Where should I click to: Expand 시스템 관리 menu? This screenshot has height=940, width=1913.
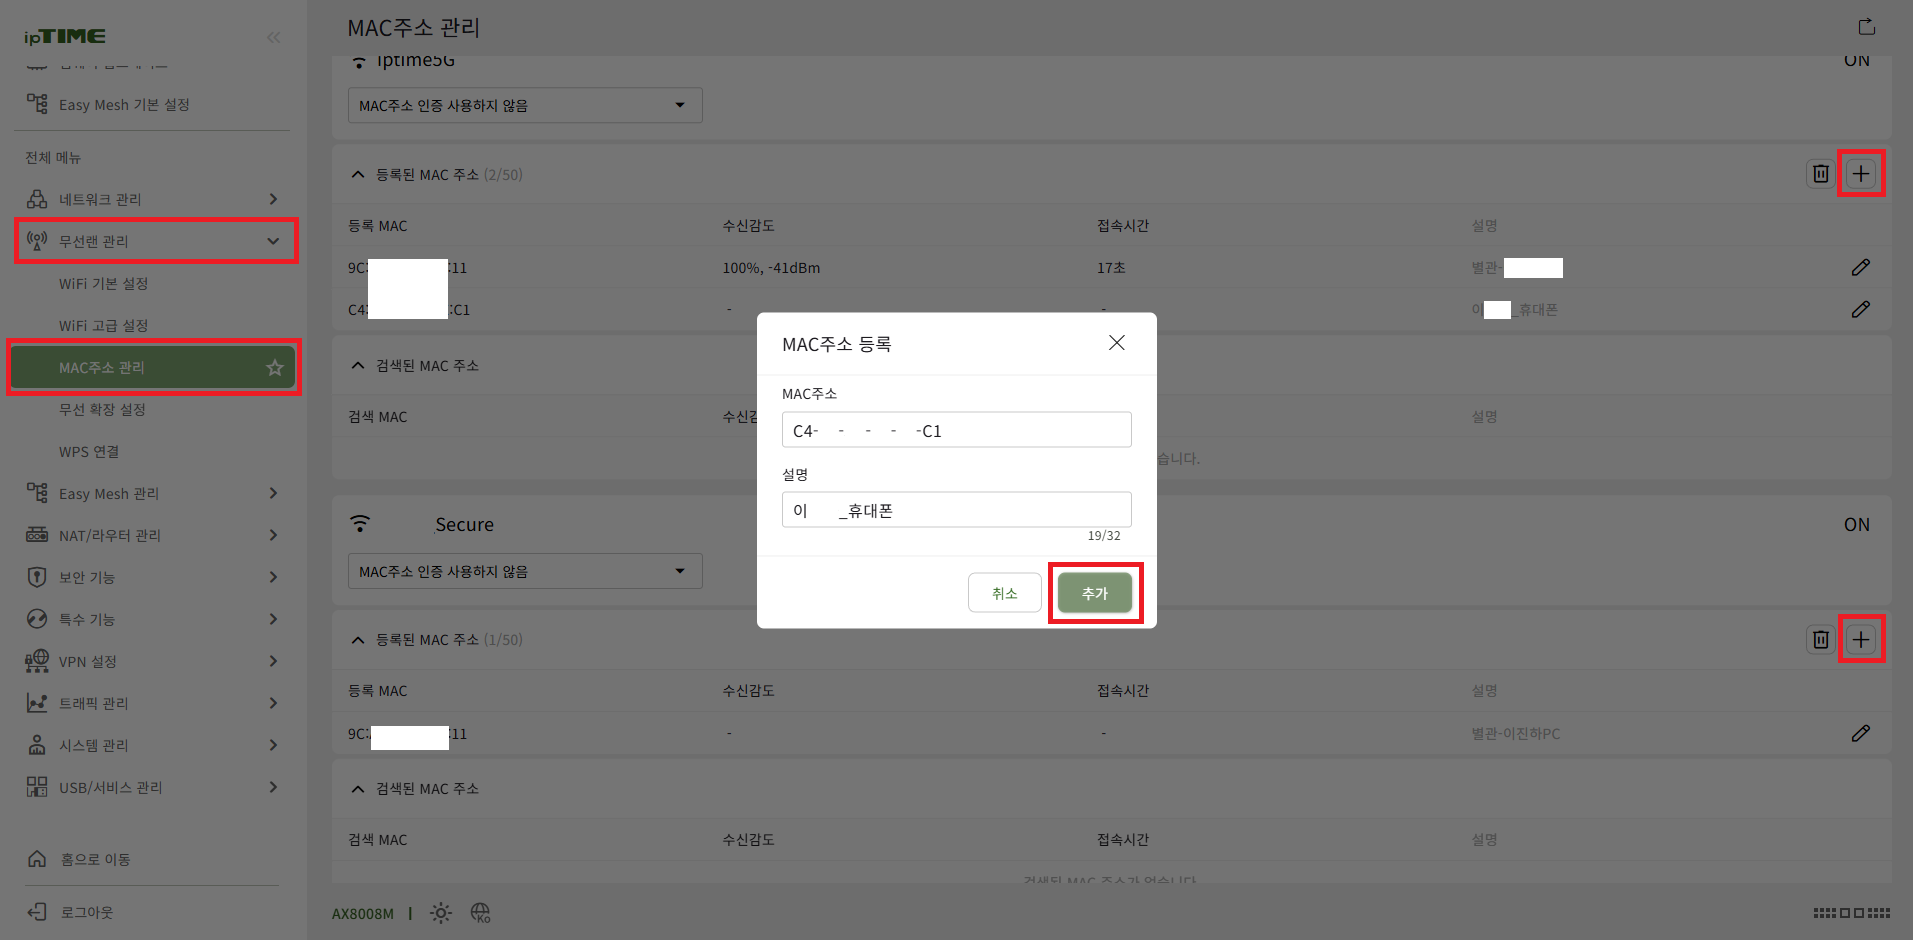coord(152,745)
